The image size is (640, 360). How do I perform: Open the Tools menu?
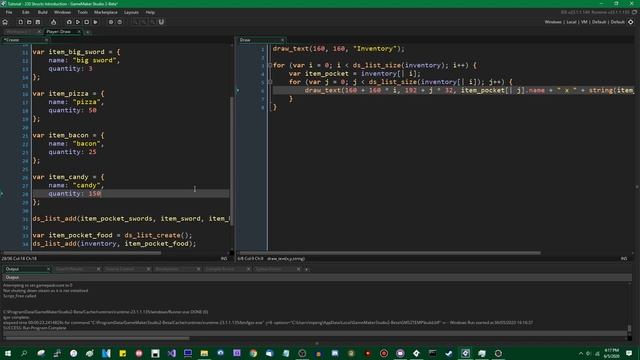click(82, 12)
